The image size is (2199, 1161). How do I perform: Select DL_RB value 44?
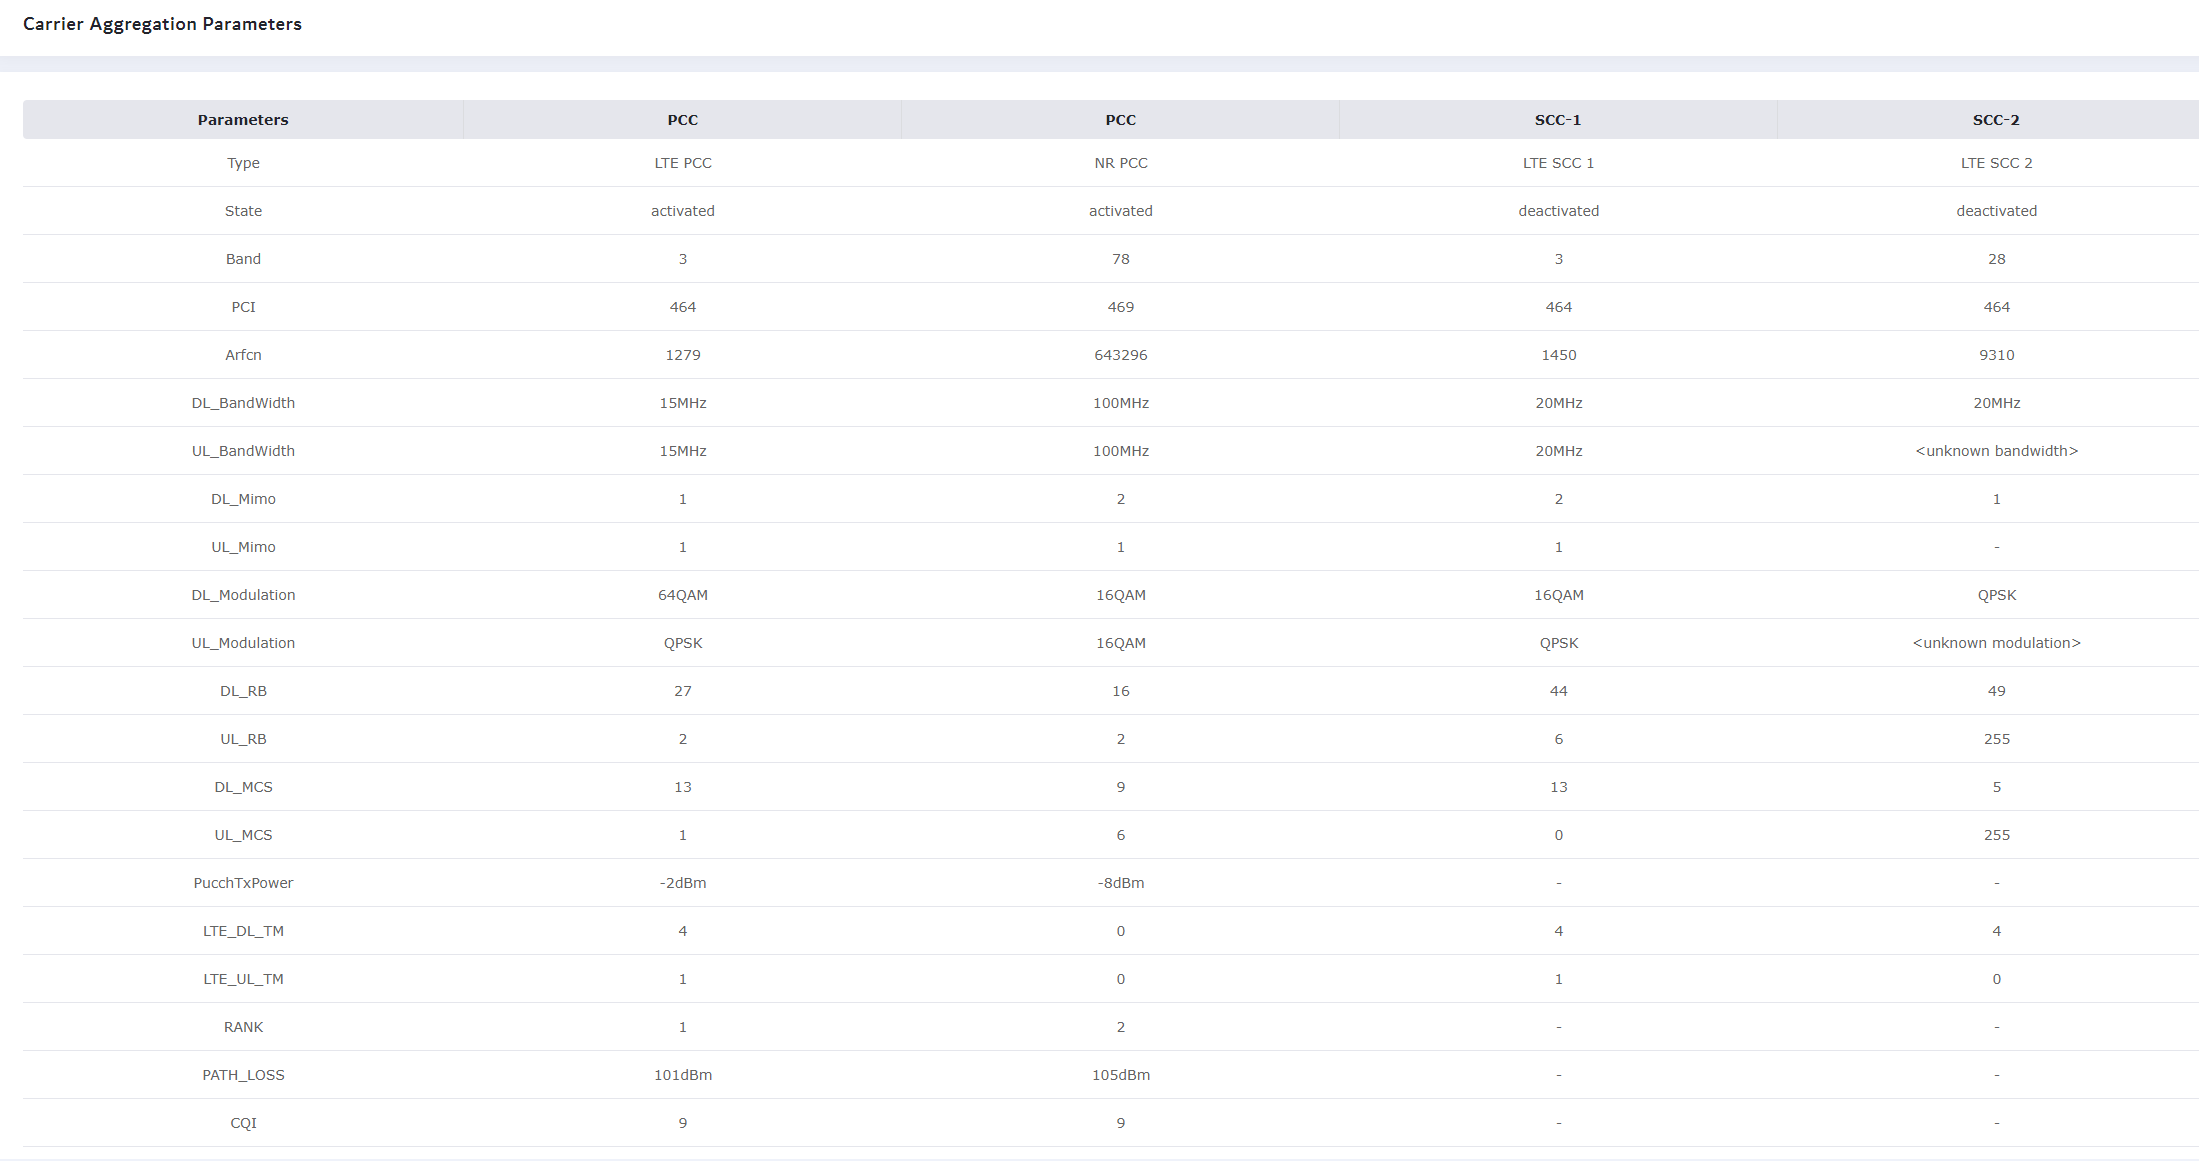pos(1558,691)
